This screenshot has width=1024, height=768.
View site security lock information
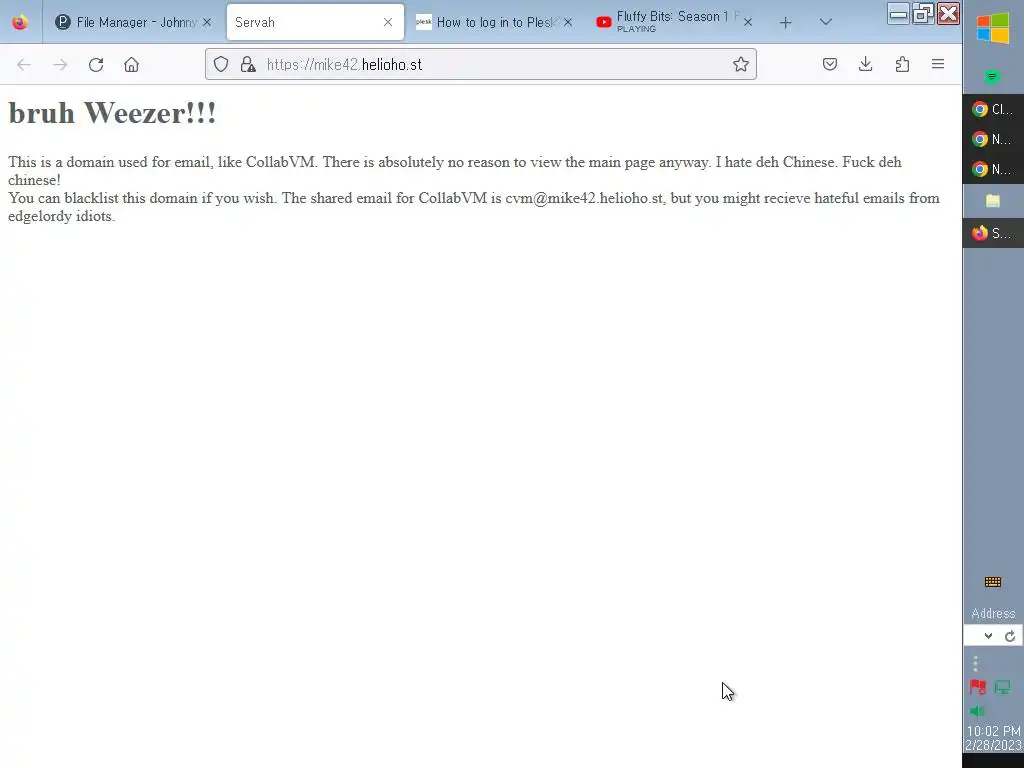[x=248, y=64]
